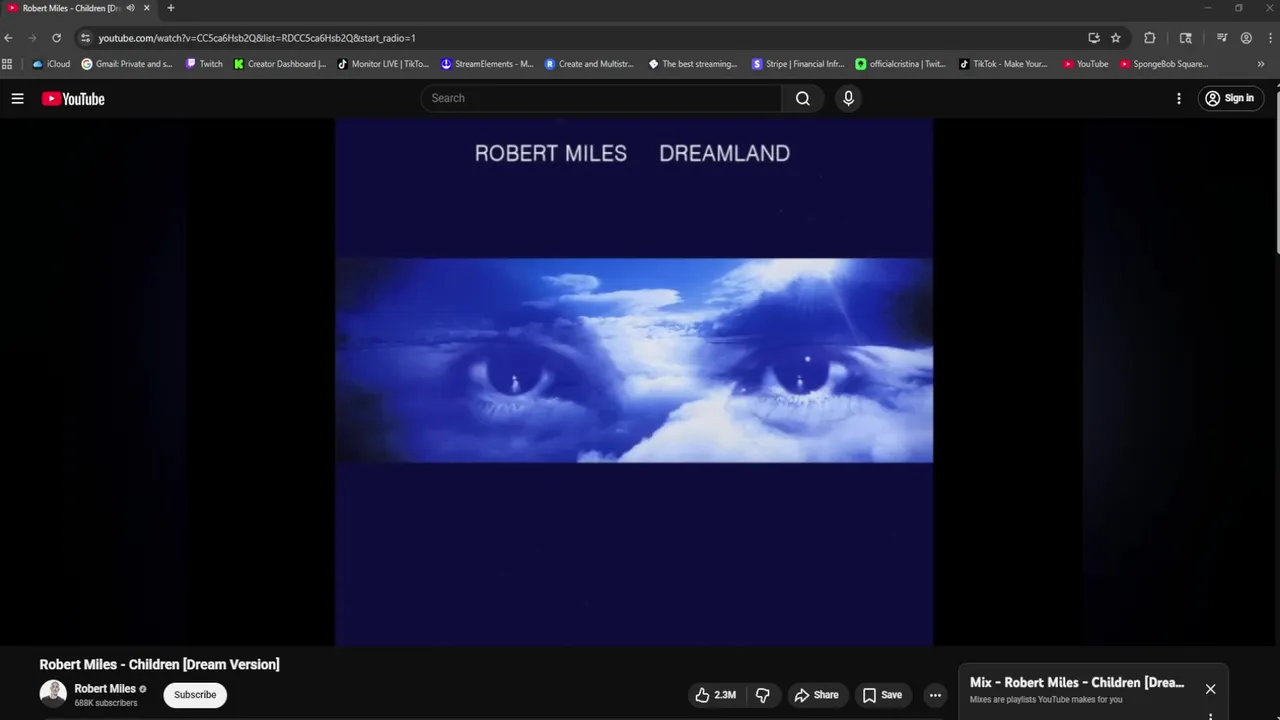Image resolution: width=1280 pixels, height=720 pixels.
Task: Click the address bar URL
Action: pos(257,38)
